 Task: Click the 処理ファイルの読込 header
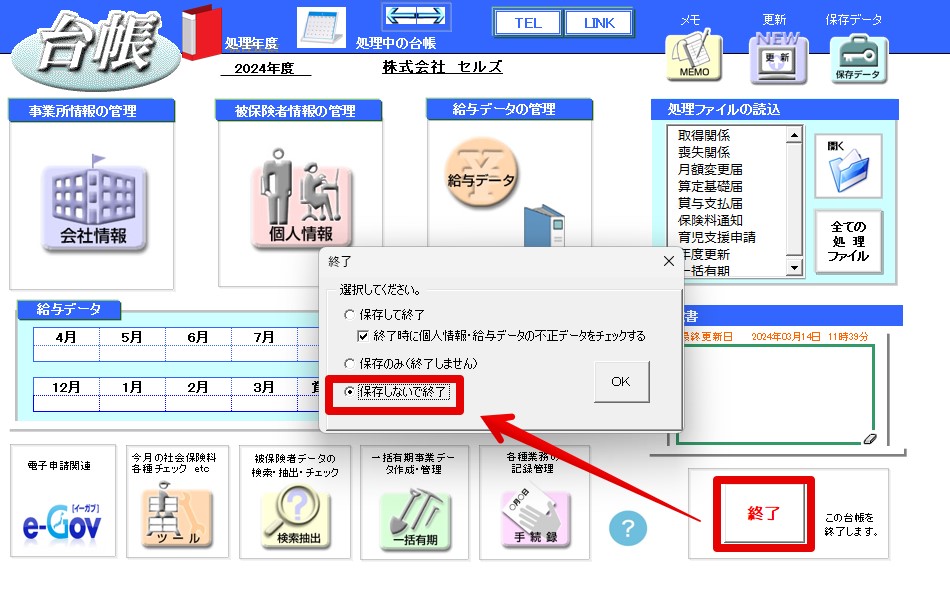[x=774, y=109]
